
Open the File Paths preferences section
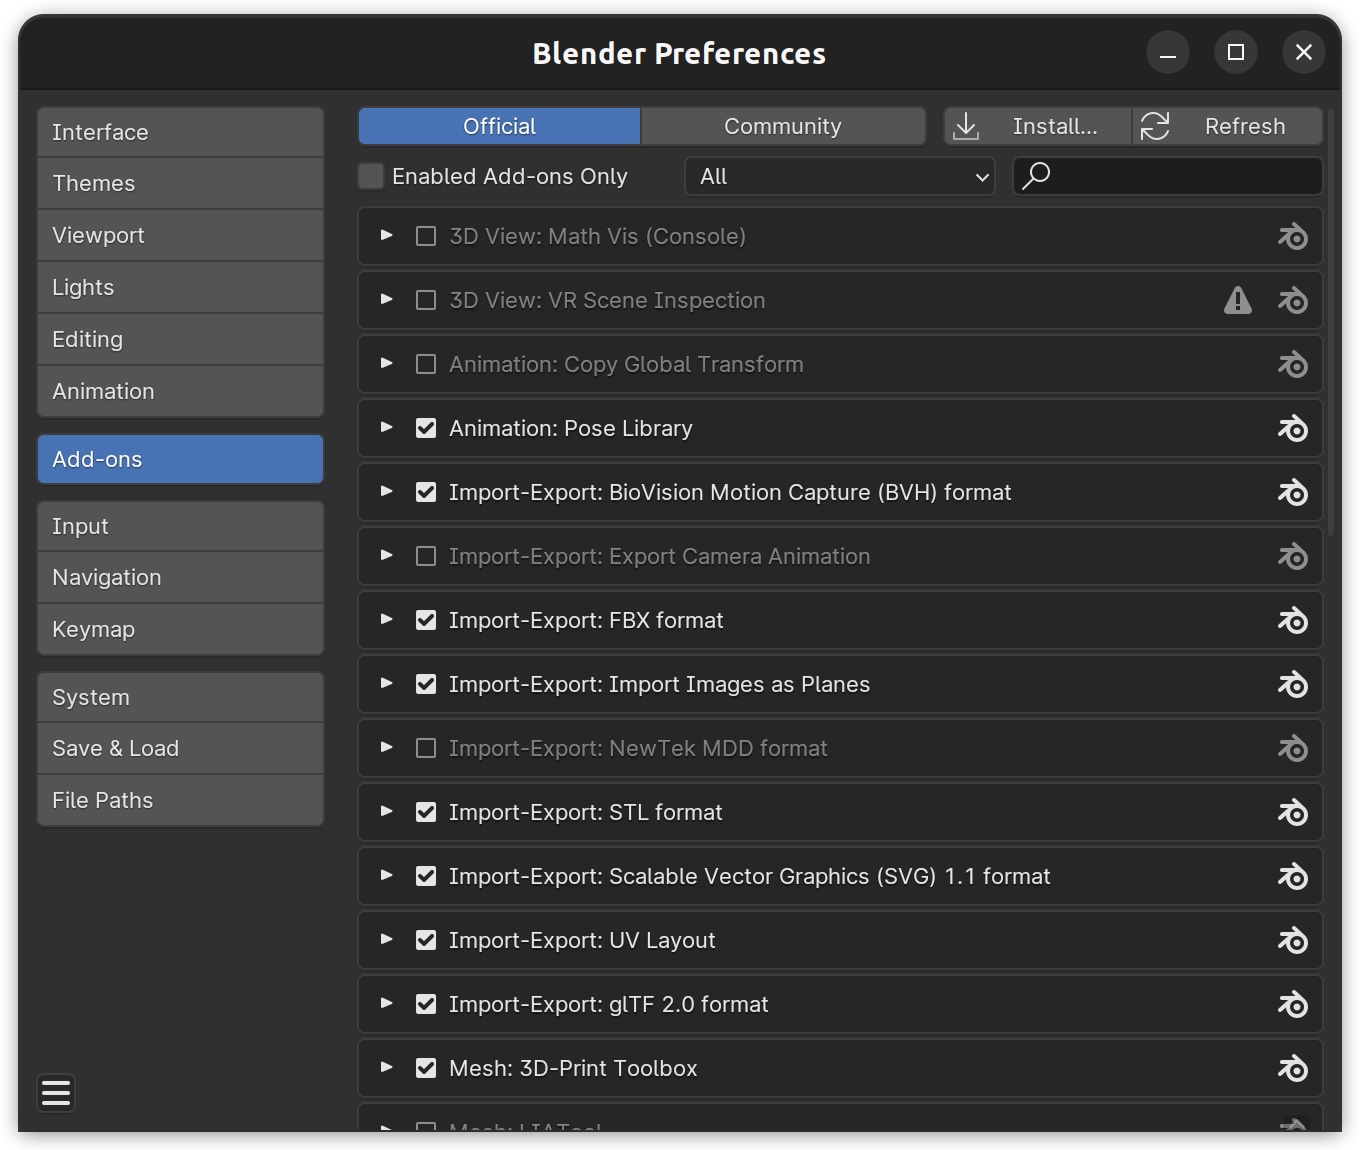[180, 800]
